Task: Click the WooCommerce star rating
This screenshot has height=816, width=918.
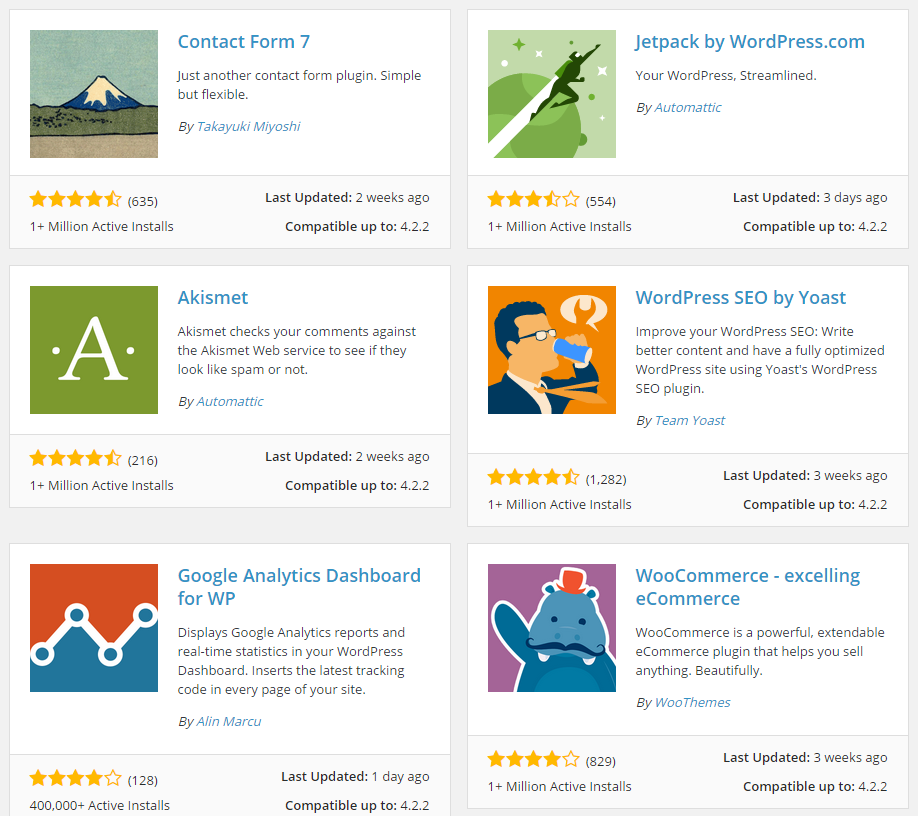Action: coord(533,760)
